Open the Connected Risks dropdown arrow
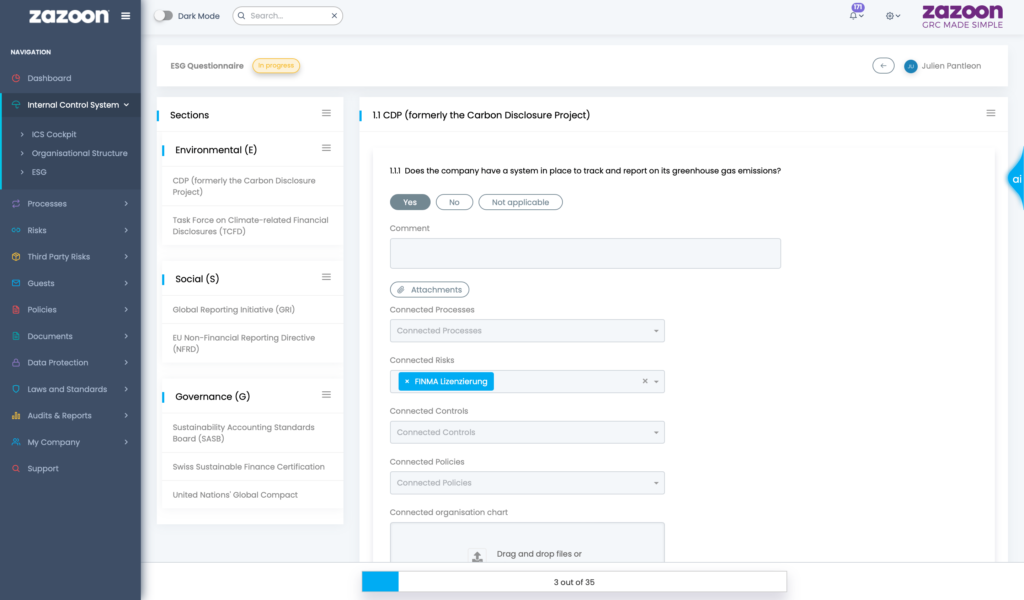Image resolution: width=1024 pixels, height=600 pixels. pyautogui.click(x=656, y=382)
